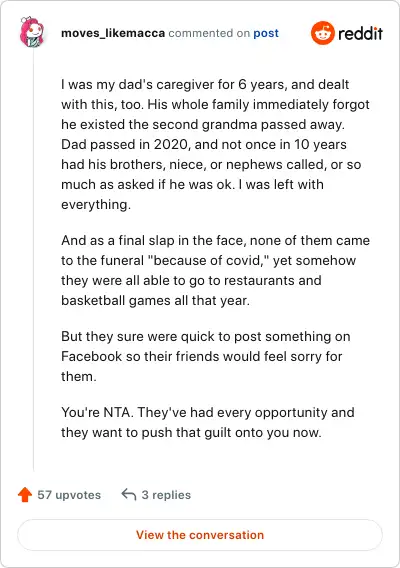Click the "View the conversation" button
The height and width of the screenshot is (568, 400).
pyautogui.click(x=200, y=535)
